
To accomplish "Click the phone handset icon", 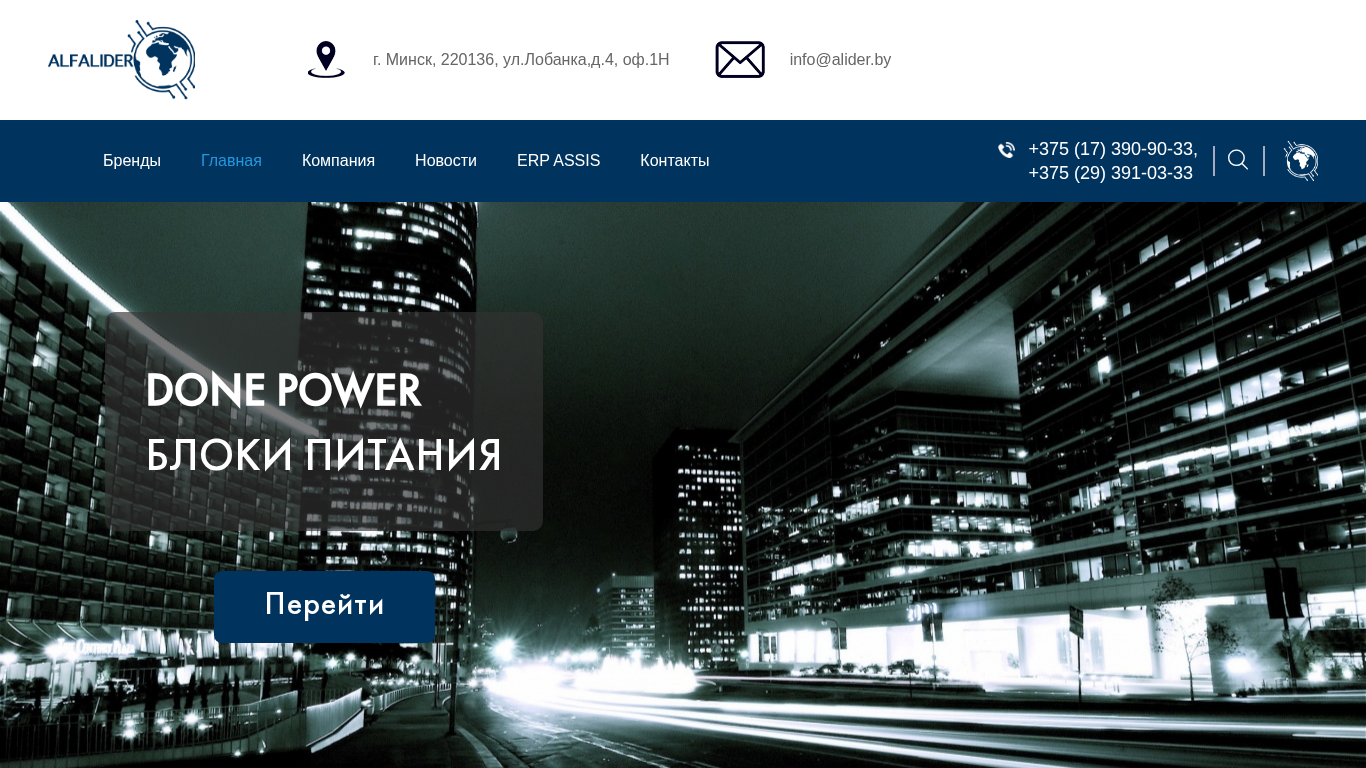I will click(1007, 150).
